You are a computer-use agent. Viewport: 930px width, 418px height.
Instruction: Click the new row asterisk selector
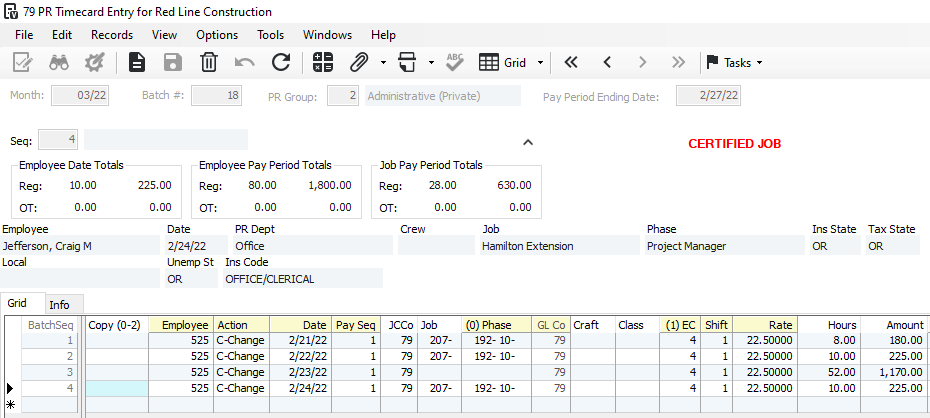coord(10,404)
